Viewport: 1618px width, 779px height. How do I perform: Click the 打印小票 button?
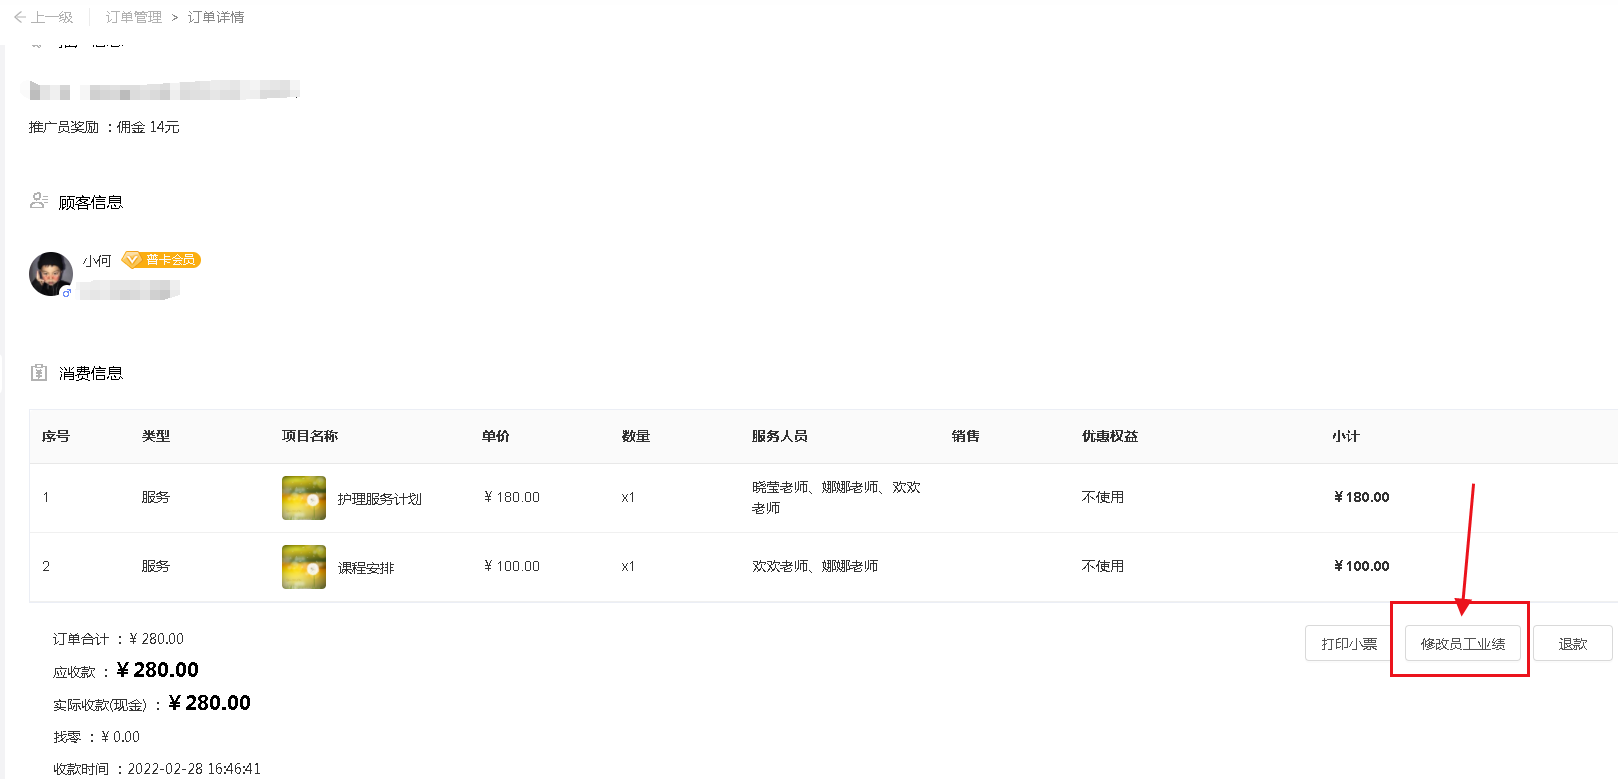(1349, 644)
